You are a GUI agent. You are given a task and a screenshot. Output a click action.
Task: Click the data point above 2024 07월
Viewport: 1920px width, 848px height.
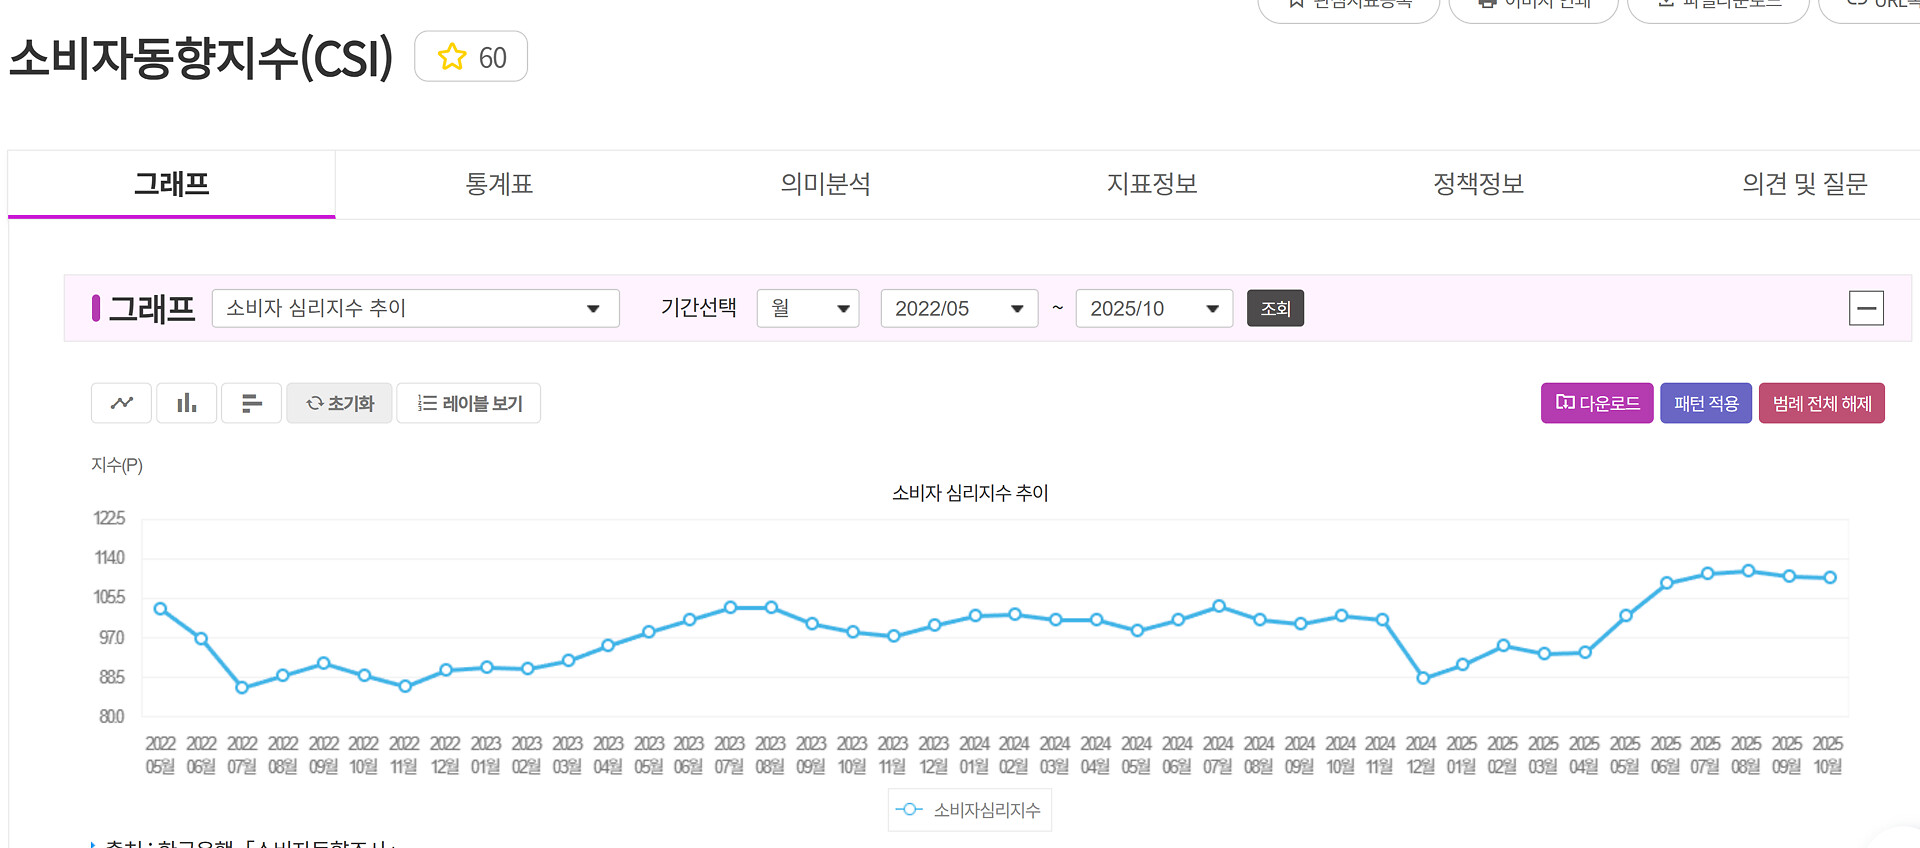point(1219,606)
